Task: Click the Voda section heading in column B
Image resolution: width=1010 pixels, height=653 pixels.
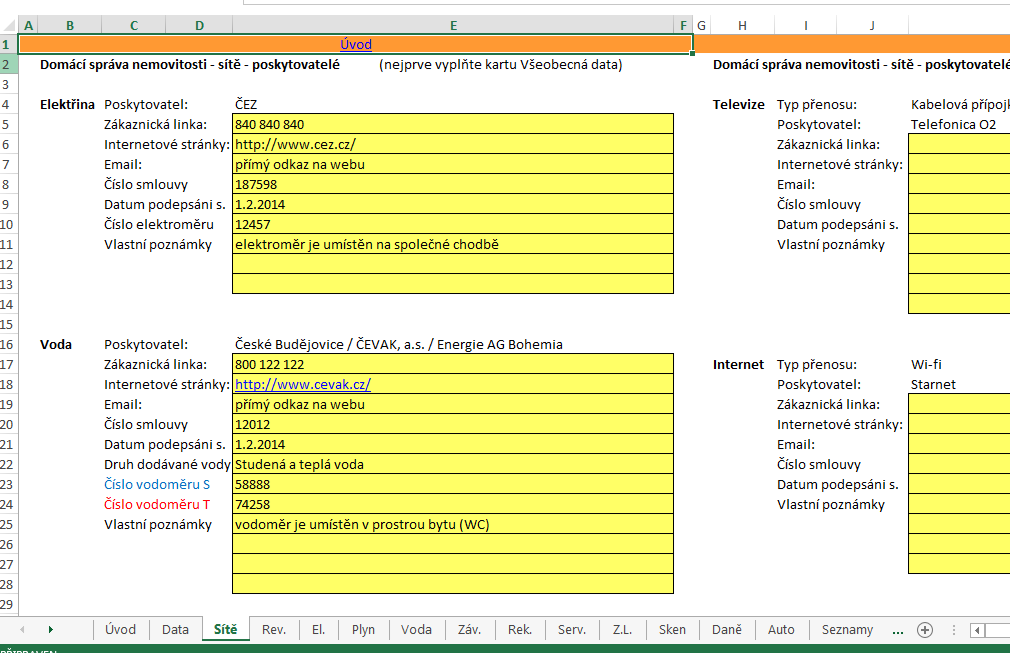Action: (56, 345)
